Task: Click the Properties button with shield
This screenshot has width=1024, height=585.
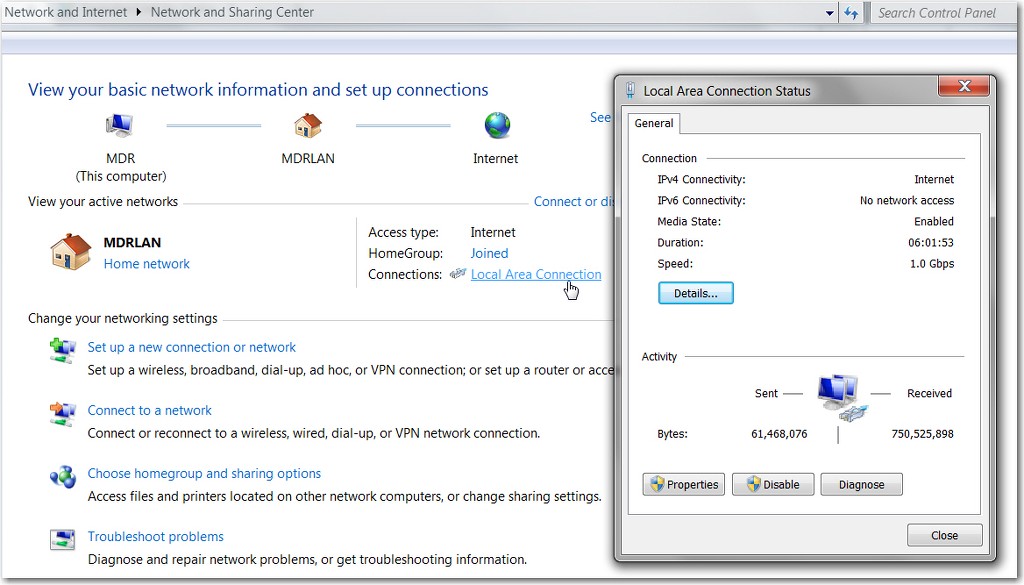Action: tap(684, 484)
